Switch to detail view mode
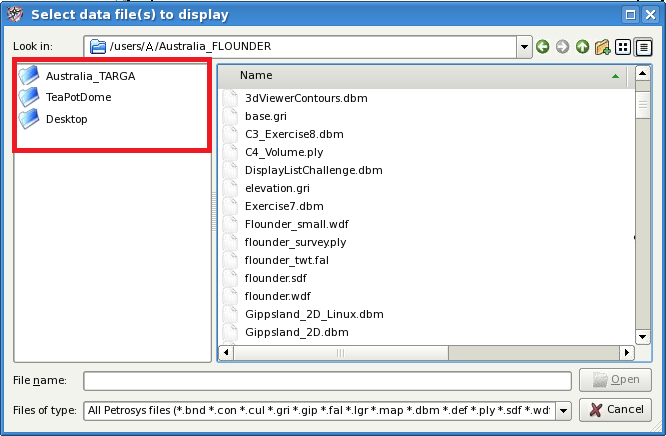666x436 pixels. (x=643, y=47)
